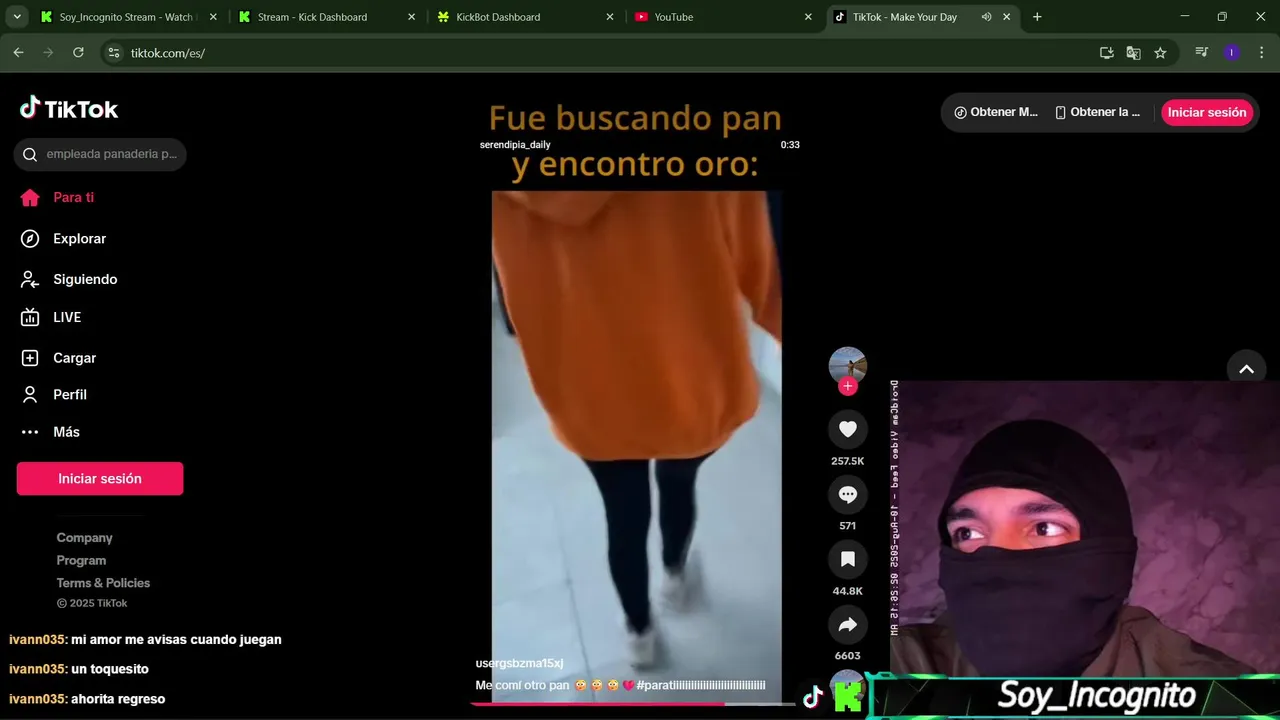Click the TikTok logo
Screen dimensions: 1280x720
point(69,109)
